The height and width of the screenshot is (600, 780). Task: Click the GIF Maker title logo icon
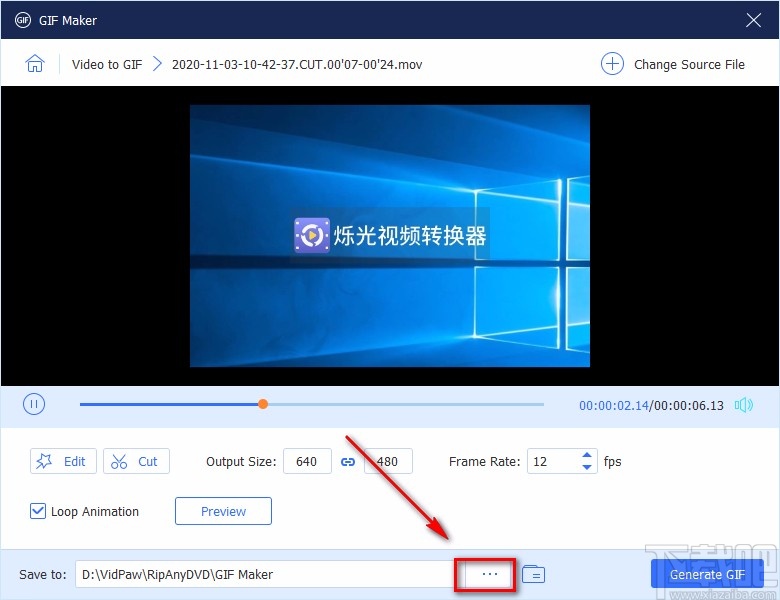click(23, 20)
